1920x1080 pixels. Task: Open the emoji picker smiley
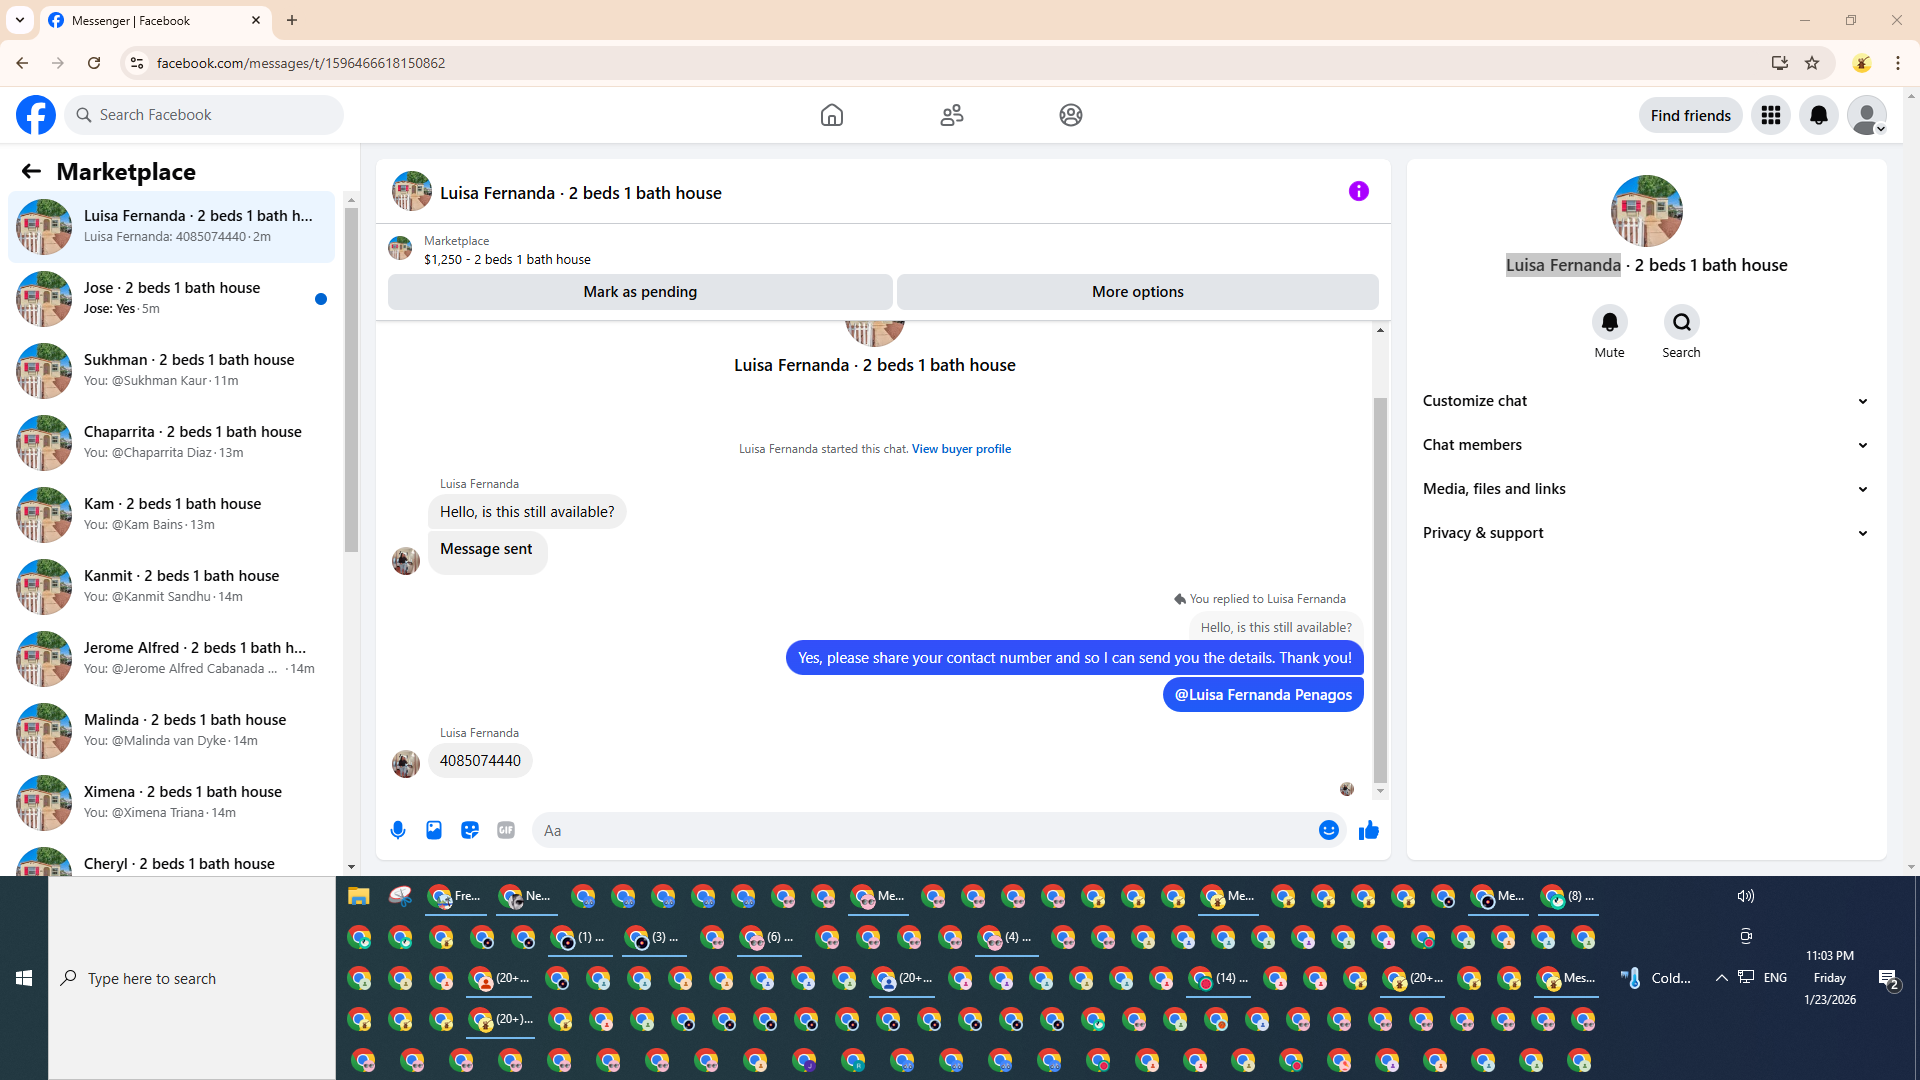coord(1328,830)
